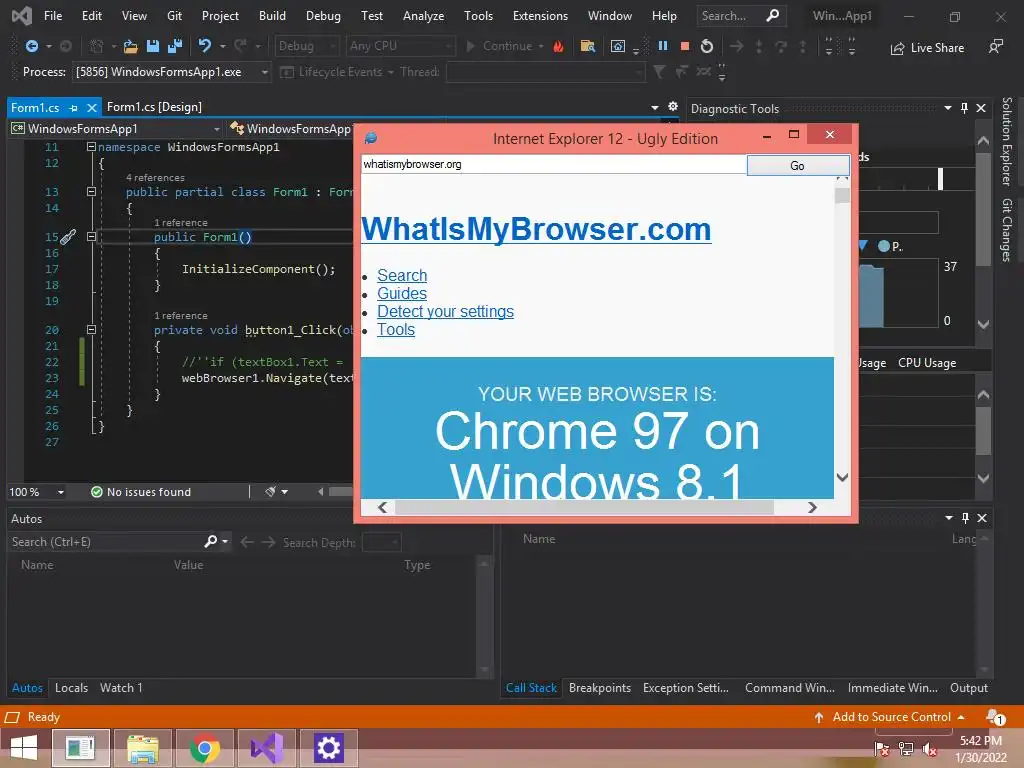Open the Output tab

[968, 688]
